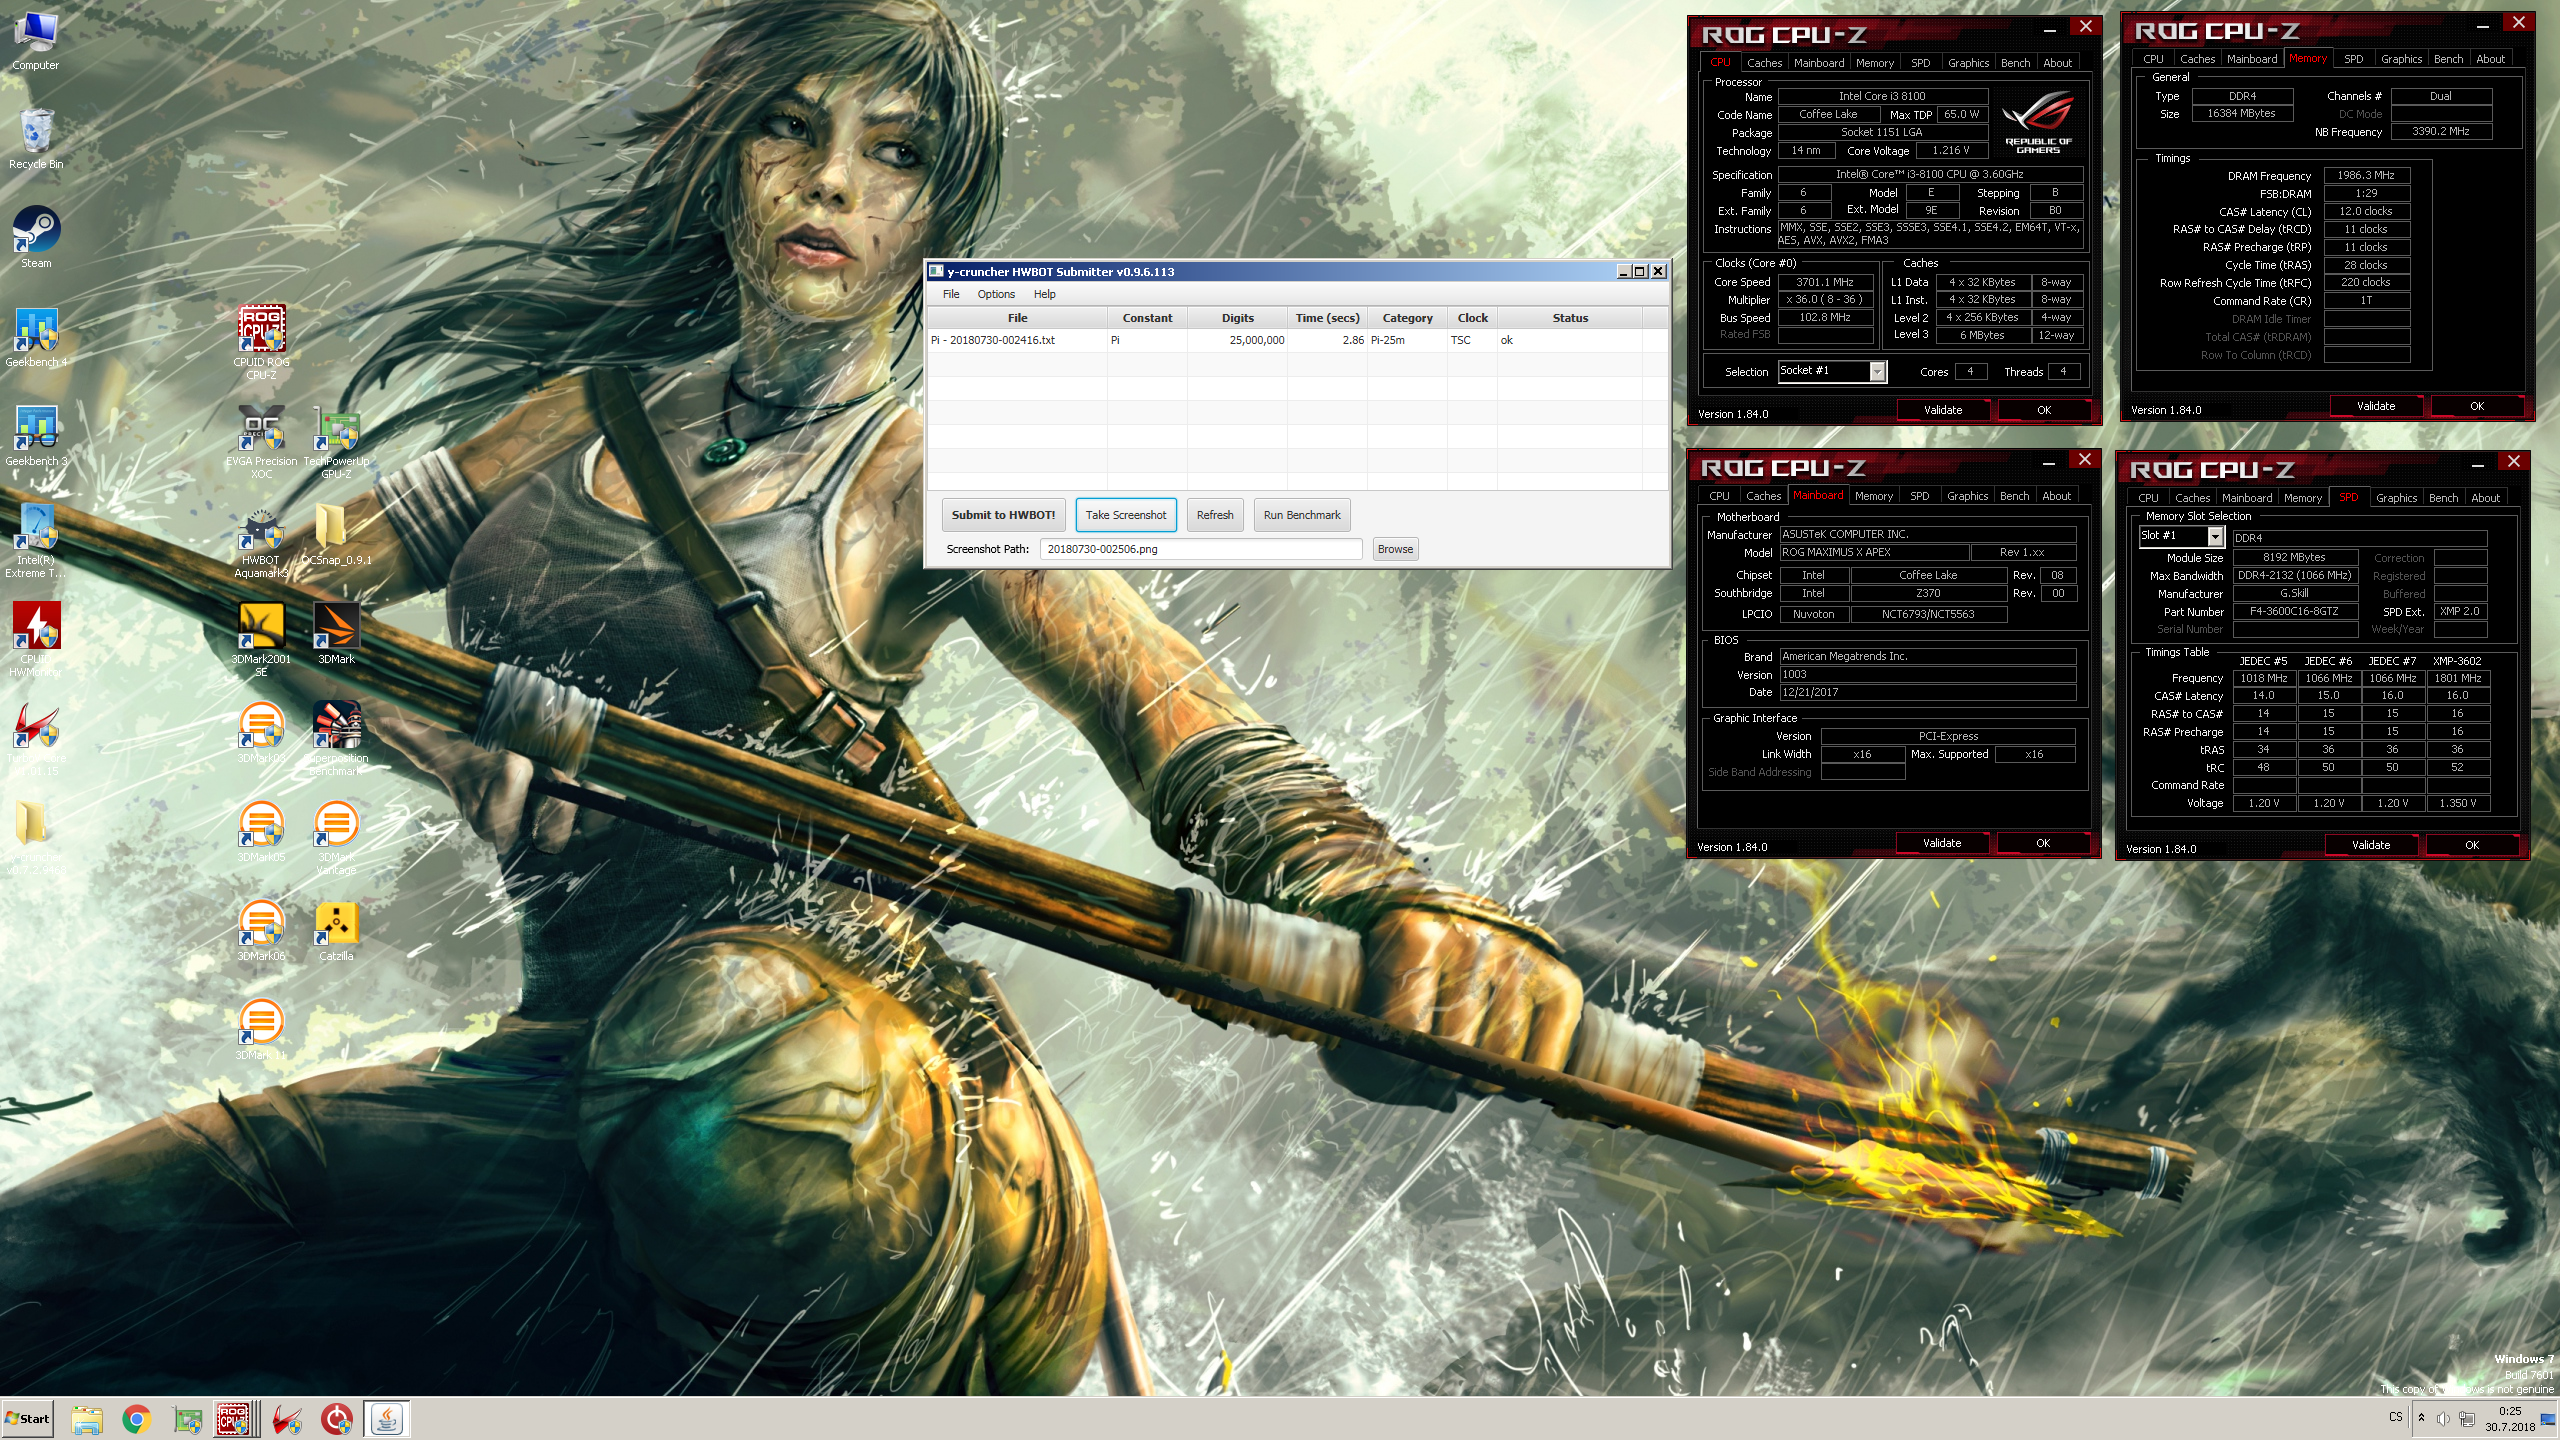This screenshot has height=1440, width=2560.
Task: Switch to About tab in Mainboard window
Action: pos(2057,496)
